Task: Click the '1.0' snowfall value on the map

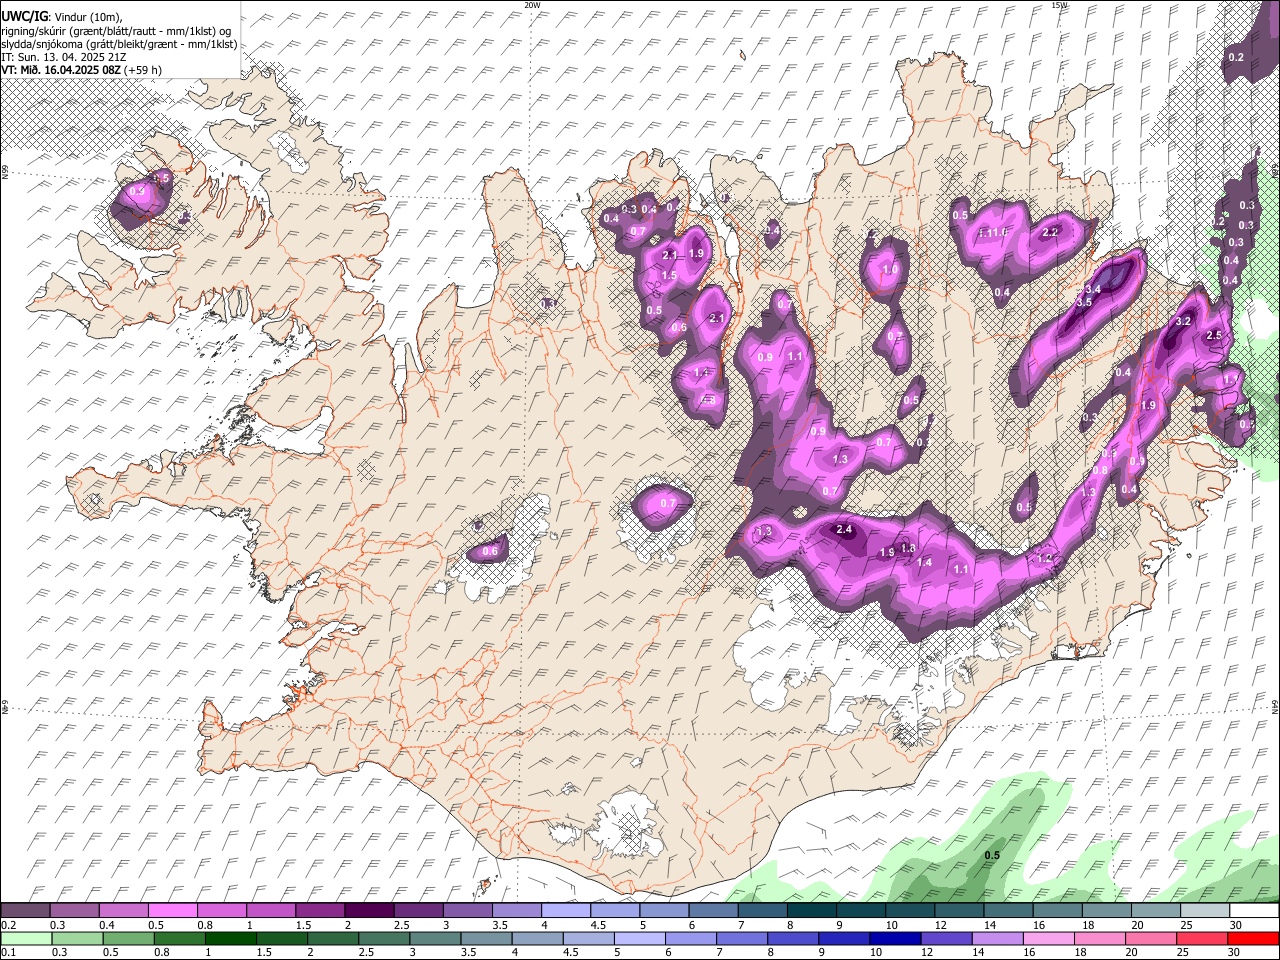Action: click(x=888, y=270)
